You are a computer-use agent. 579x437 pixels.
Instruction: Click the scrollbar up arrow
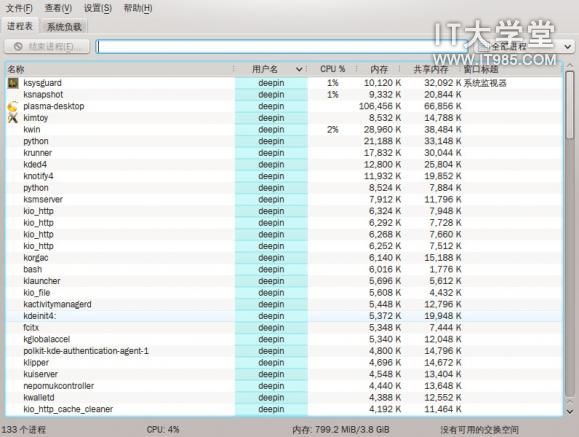click(x=570, y=65)
